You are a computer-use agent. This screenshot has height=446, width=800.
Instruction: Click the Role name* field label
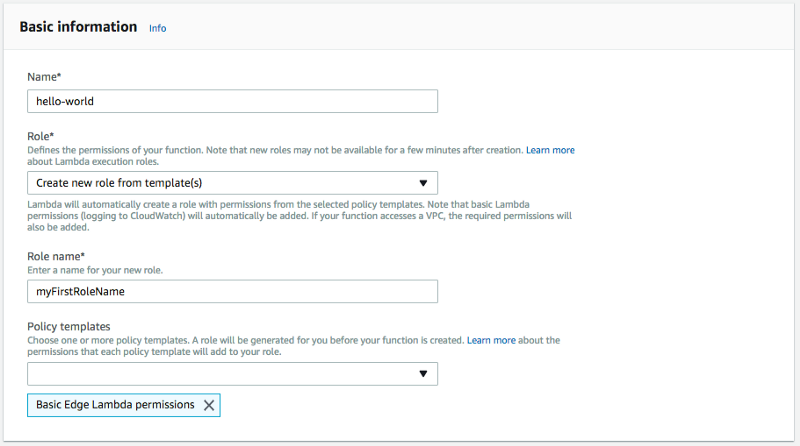click(56, 256)
